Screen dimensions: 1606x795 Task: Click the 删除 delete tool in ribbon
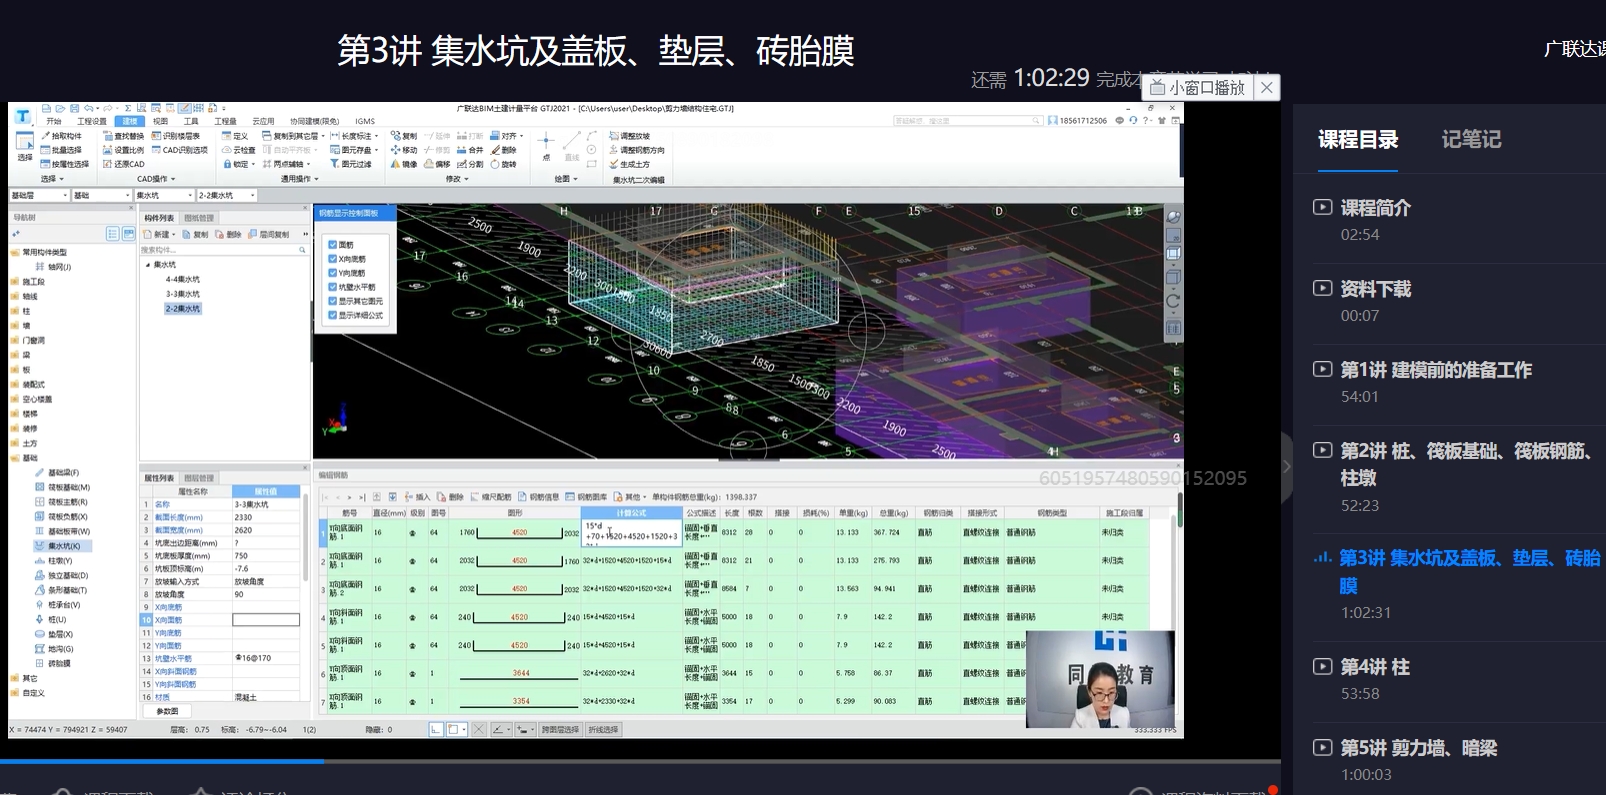click(x=504, y=150)
